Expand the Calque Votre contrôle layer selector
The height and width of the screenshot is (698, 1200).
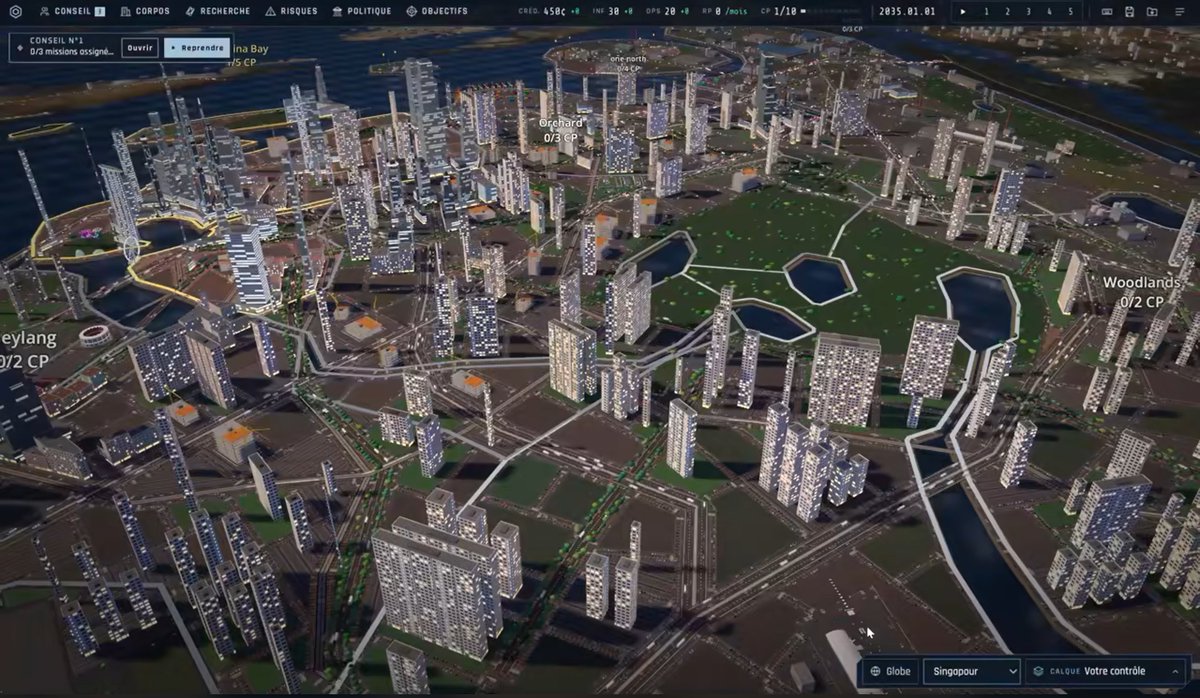(1106, 671)
